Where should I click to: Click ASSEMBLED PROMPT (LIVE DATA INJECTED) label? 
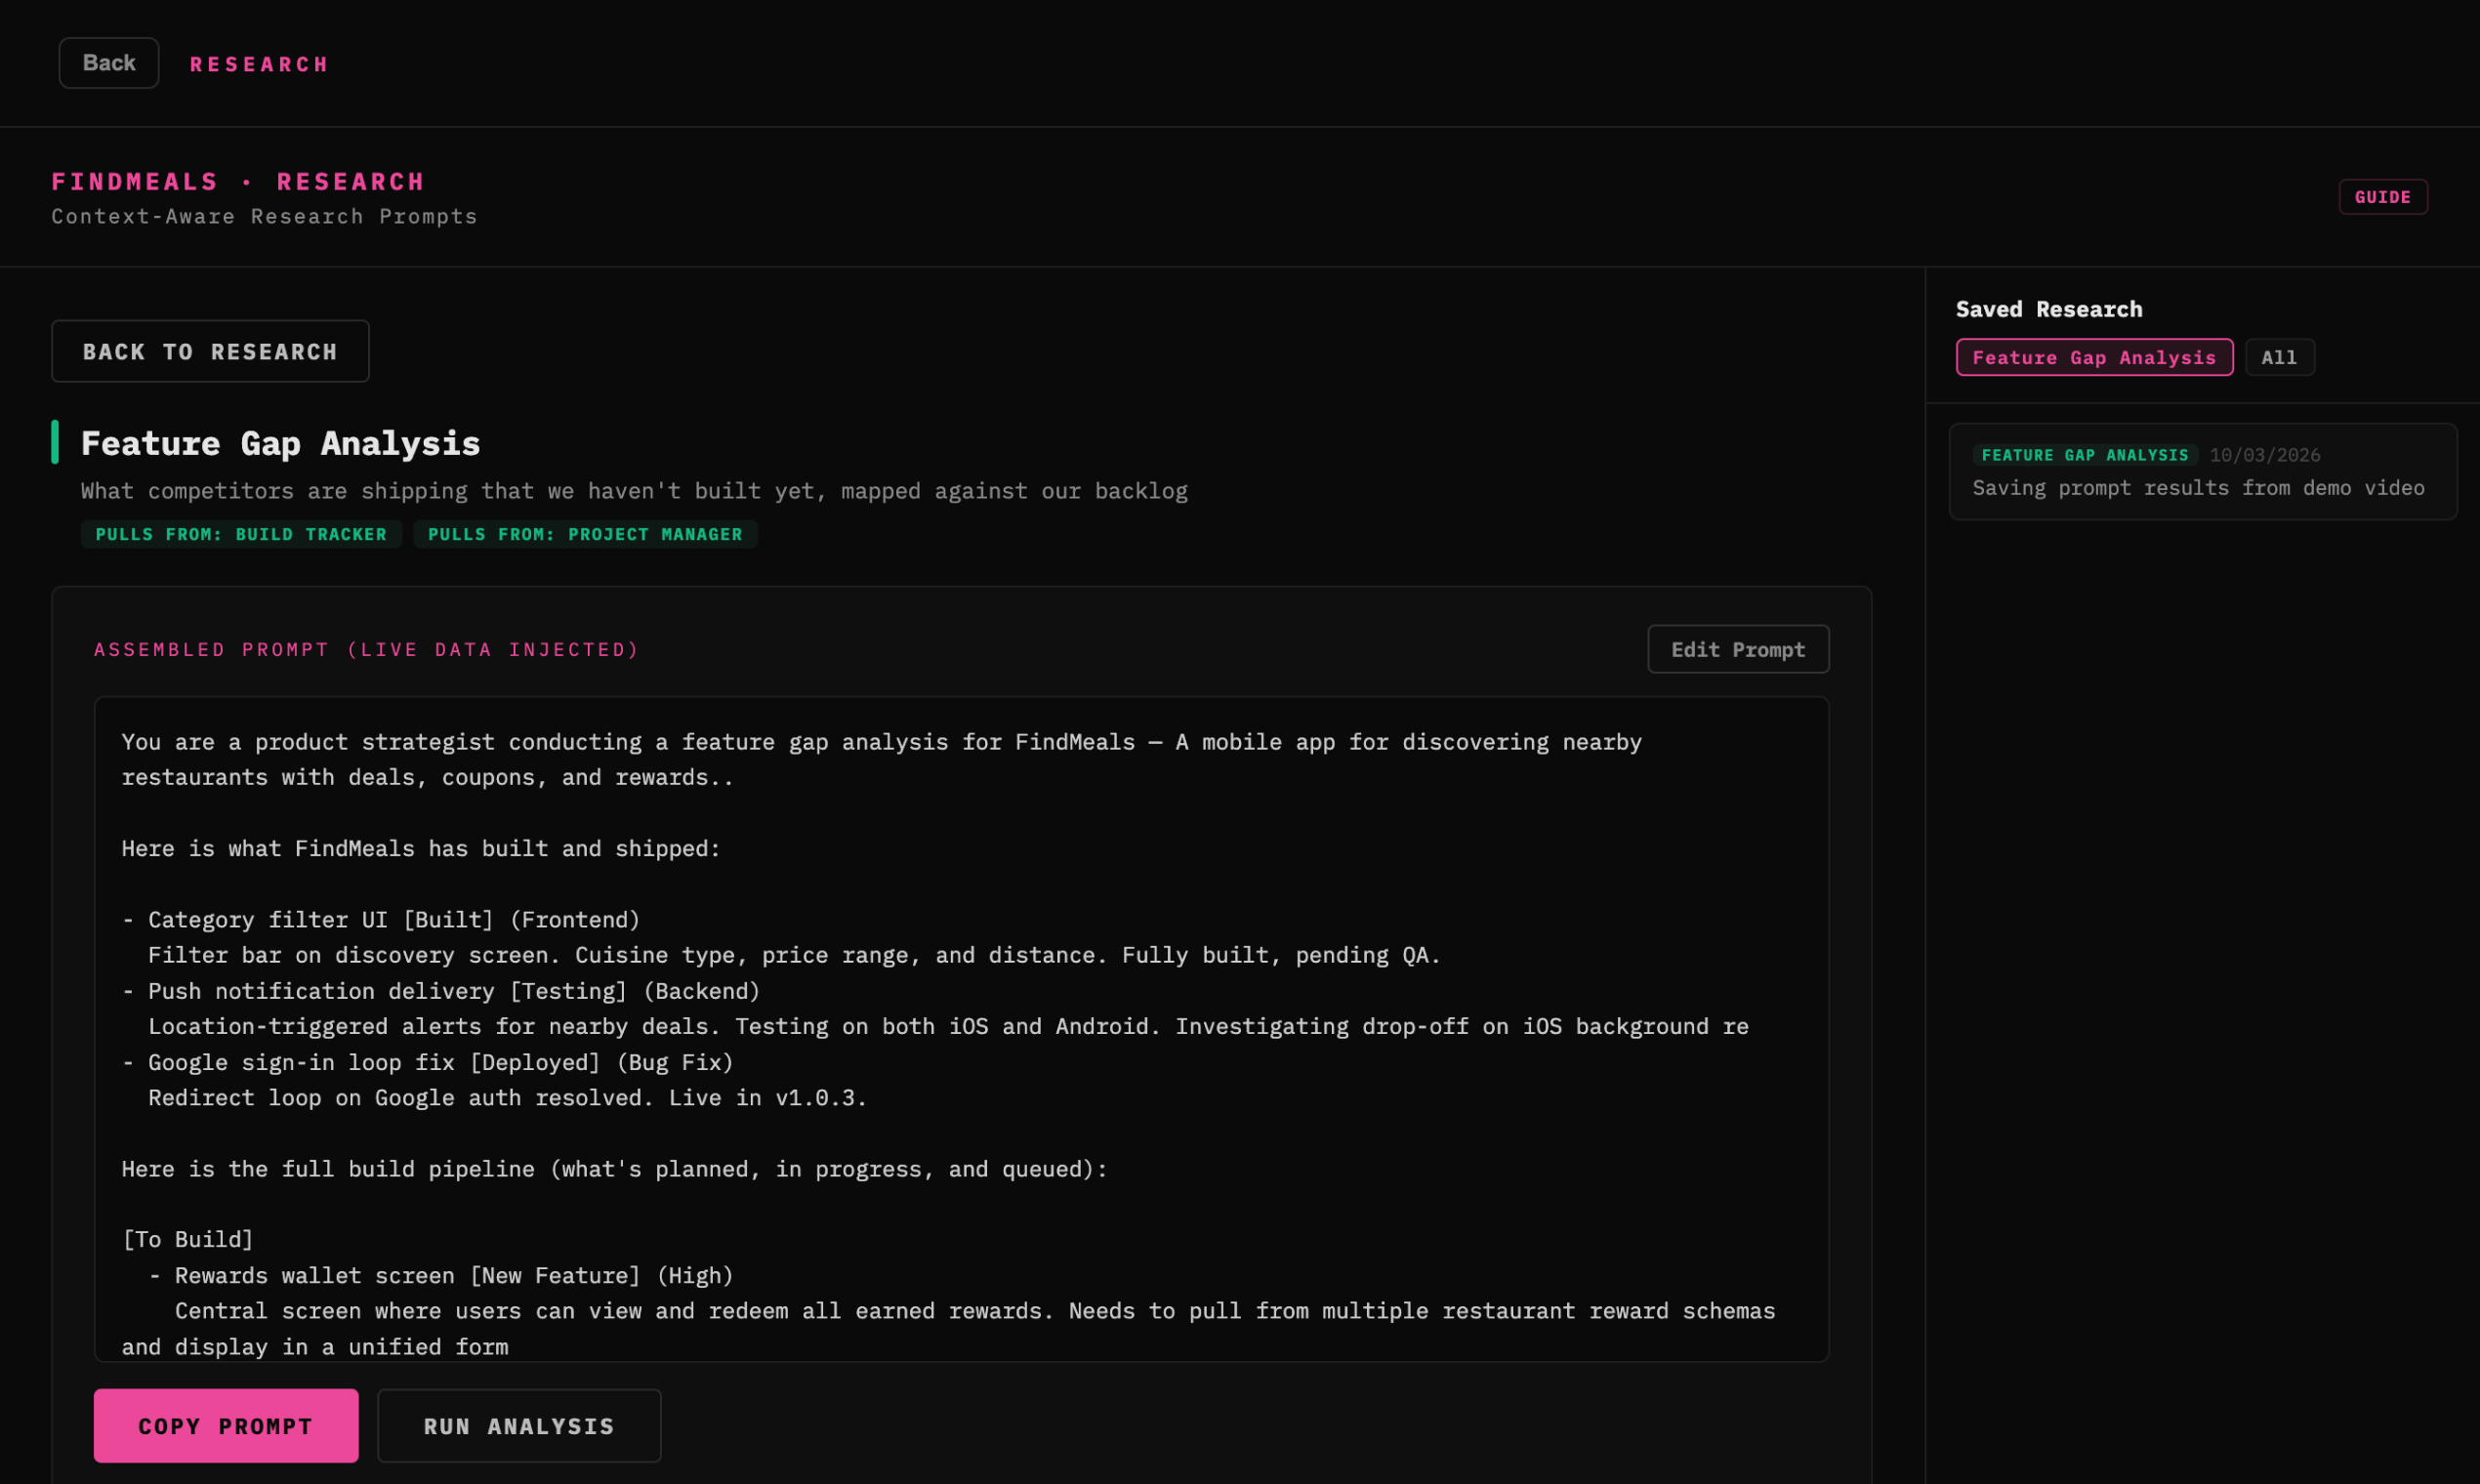(x=366, y=649)
